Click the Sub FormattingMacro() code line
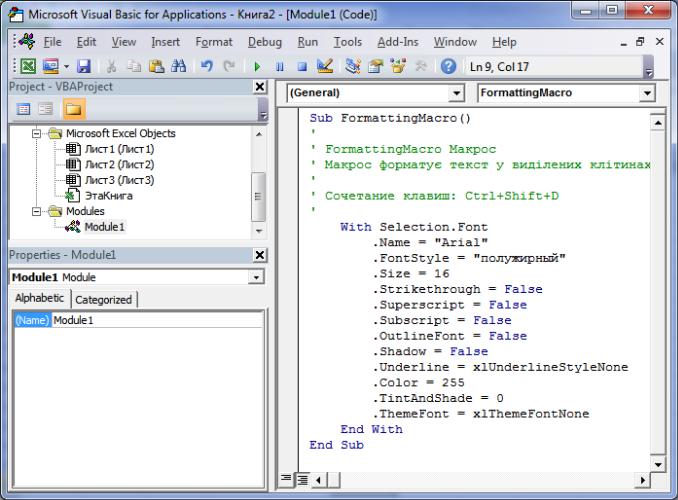The height and width of the screenshot is (500, 678). 390,118
